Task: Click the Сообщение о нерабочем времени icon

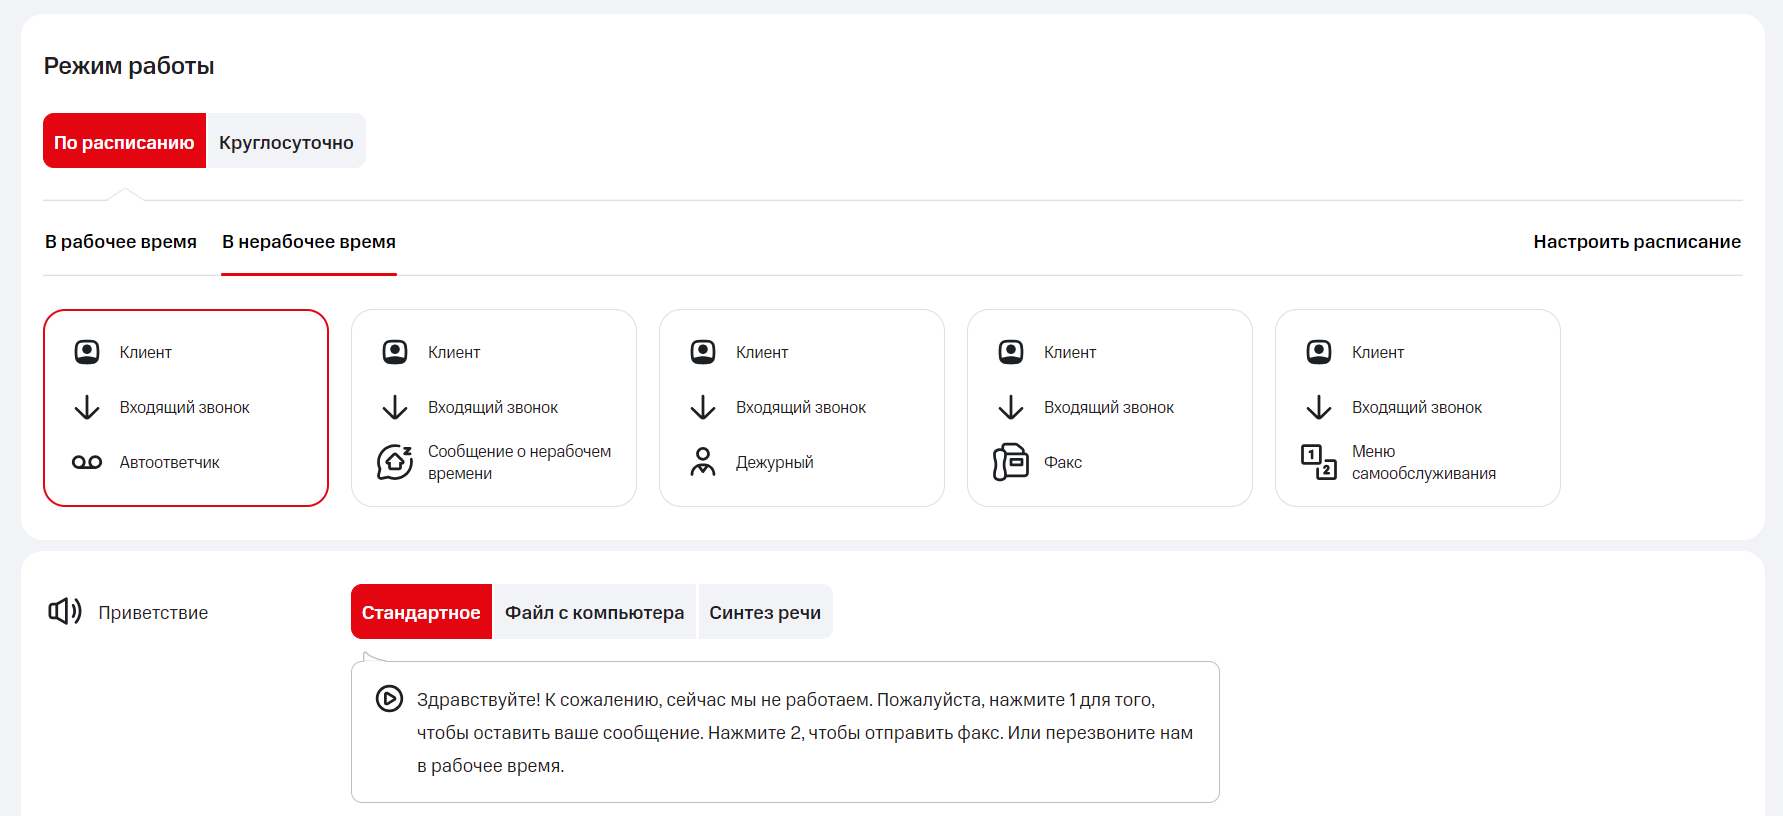Action: coord(395,462)
